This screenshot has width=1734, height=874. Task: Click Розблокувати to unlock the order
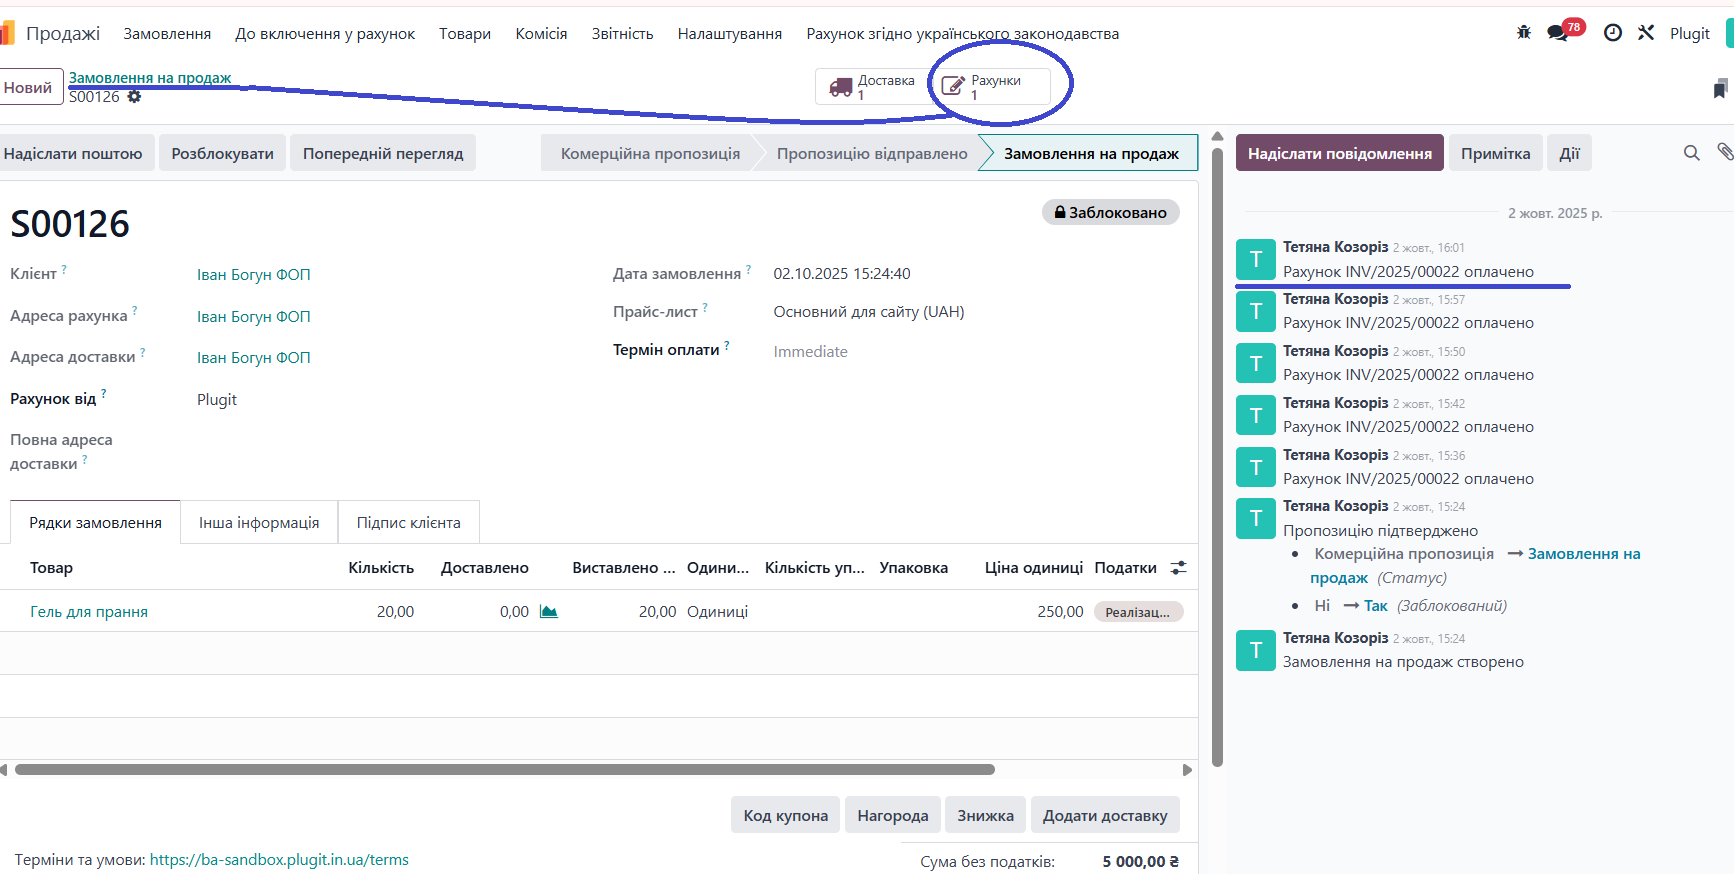222,153
